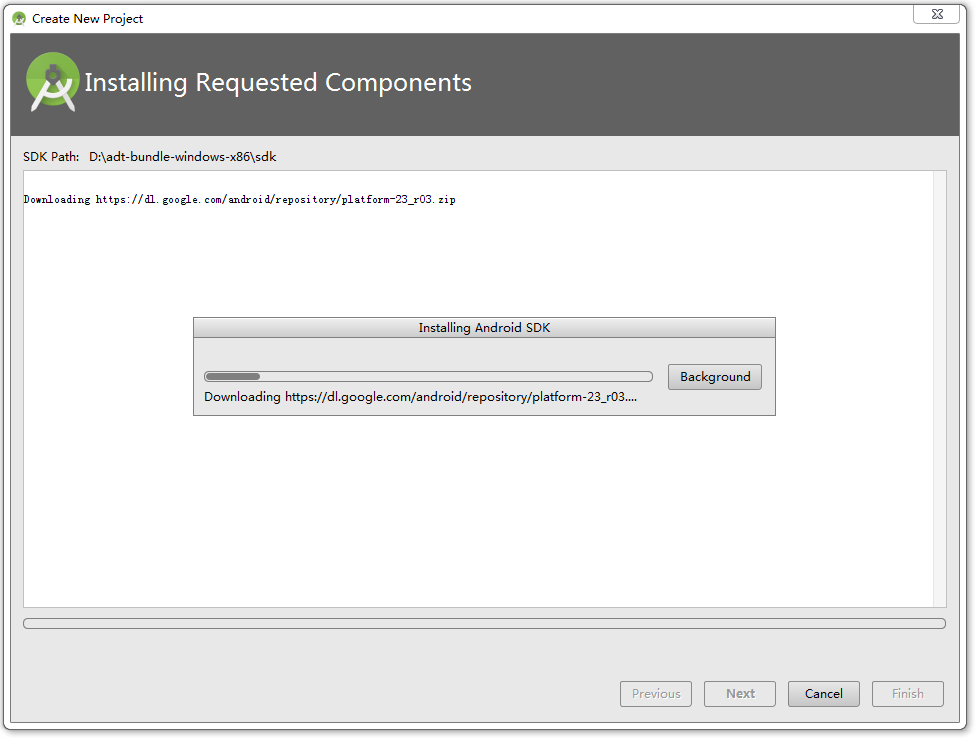This screenshot has height=738, width=979.
Task: Click the Installing Requested Components heading
Action: [278, 82]
